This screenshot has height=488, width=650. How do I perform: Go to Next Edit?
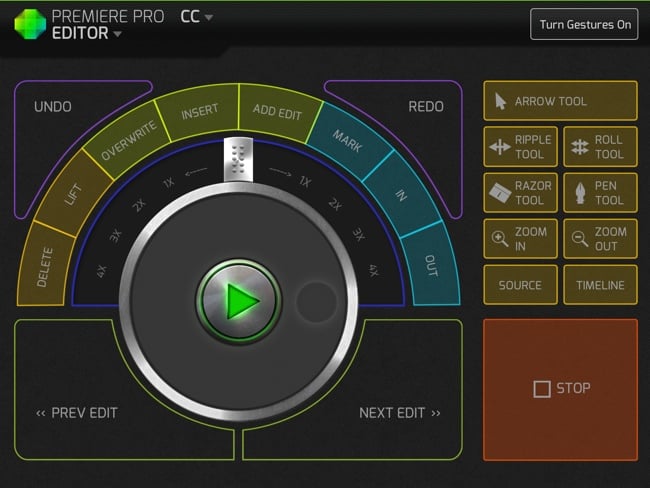click(x=400, y=413)
